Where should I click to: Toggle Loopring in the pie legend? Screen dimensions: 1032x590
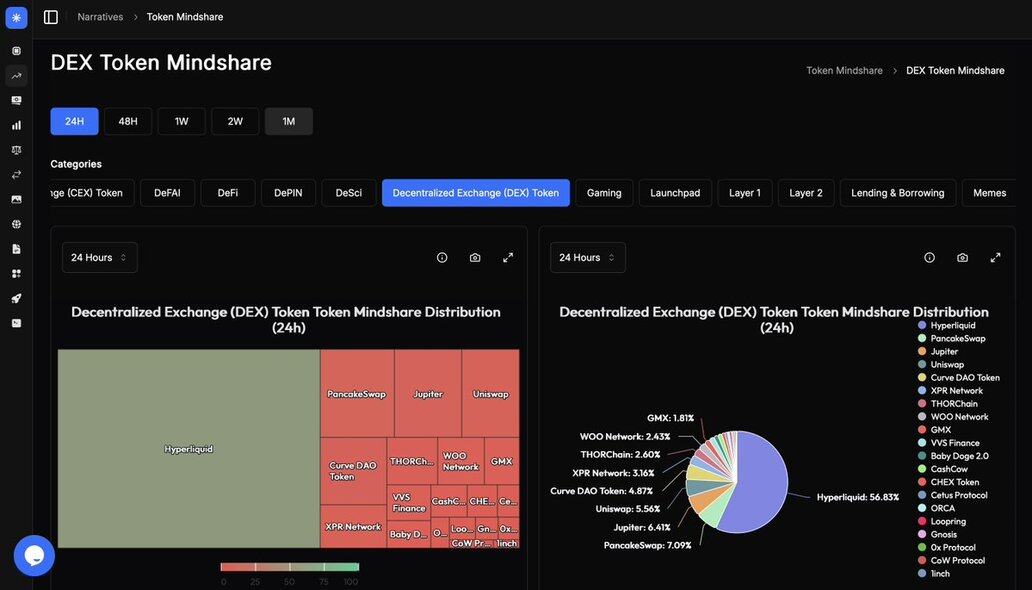point(942,521)
